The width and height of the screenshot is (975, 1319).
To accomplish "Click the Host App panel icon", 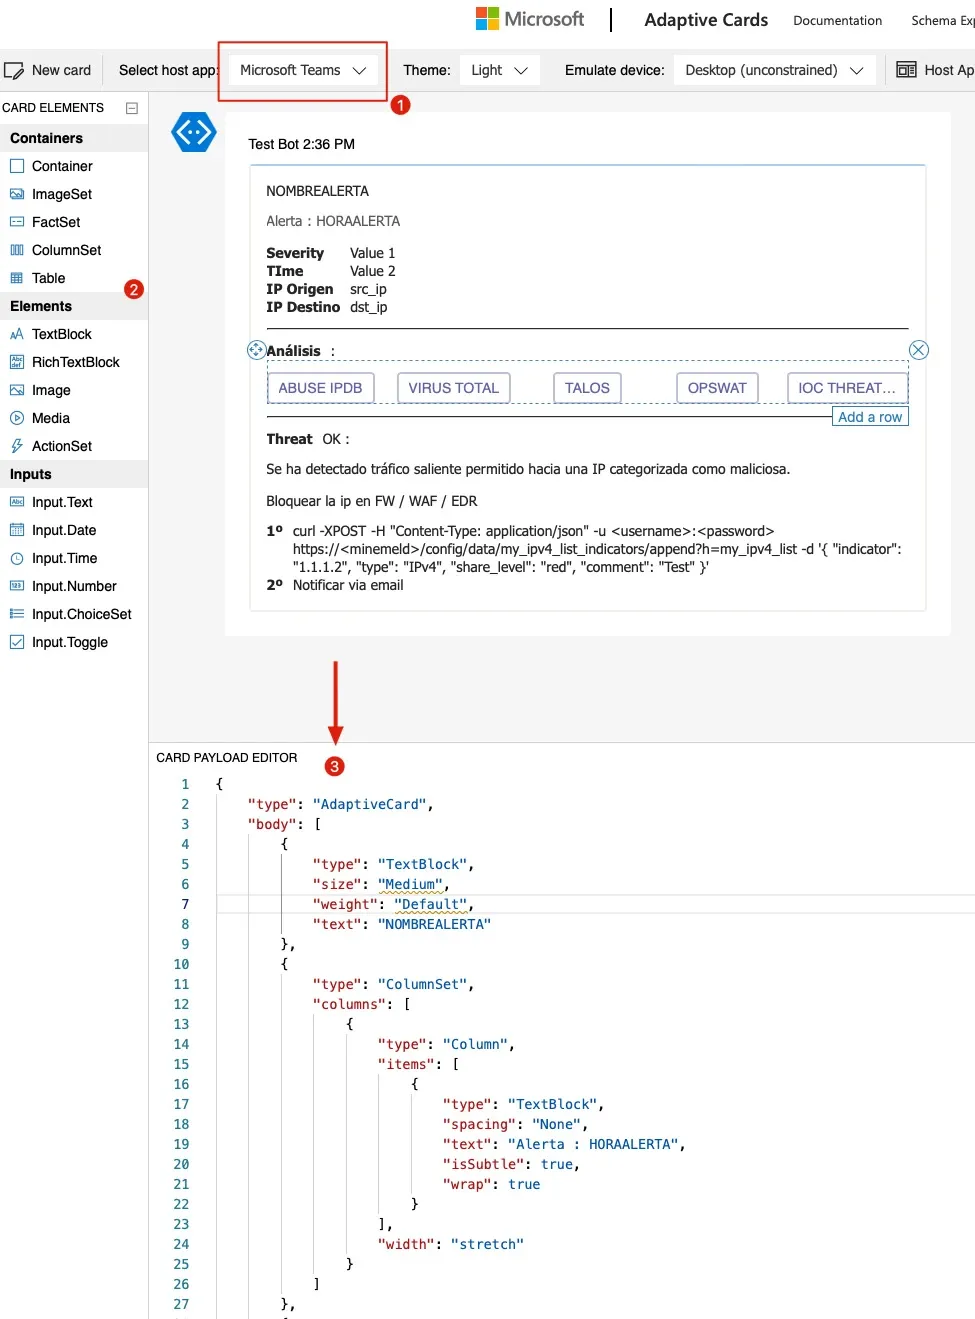I will (x=906, y=70).
